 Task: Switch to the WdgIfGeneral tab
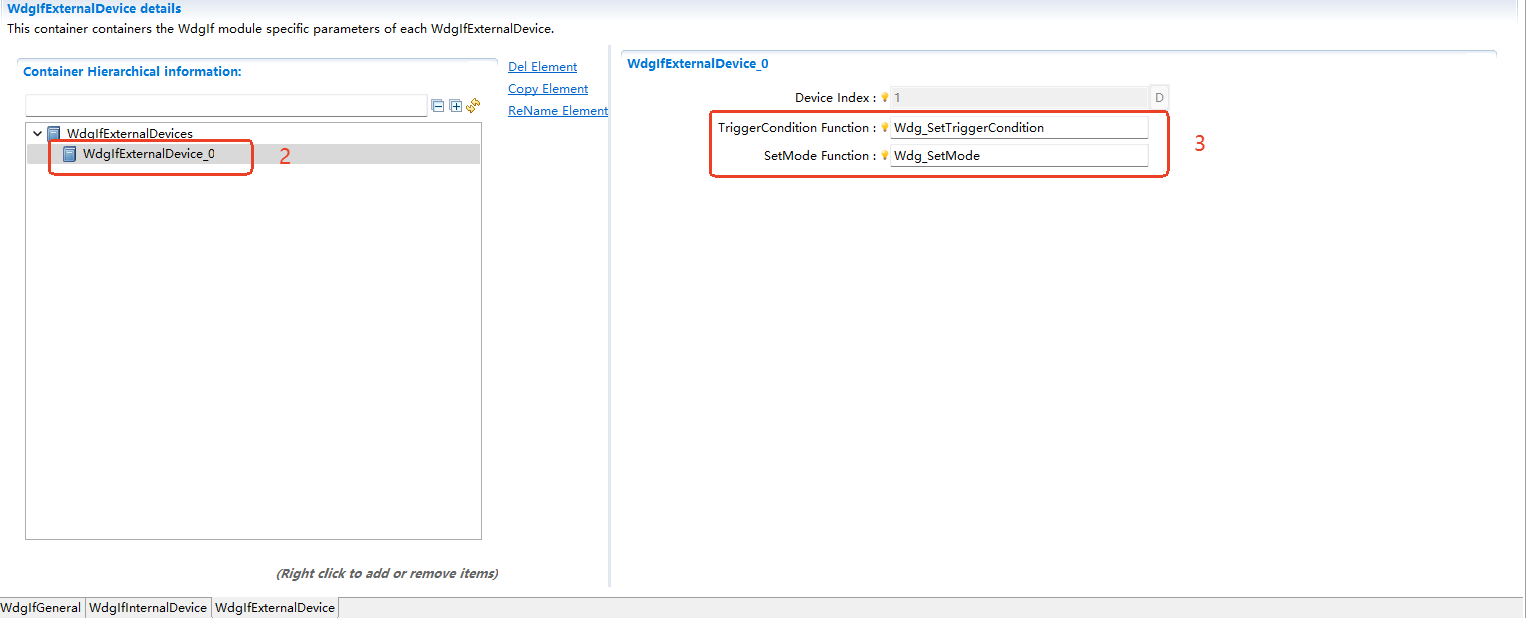coord(40,607)
